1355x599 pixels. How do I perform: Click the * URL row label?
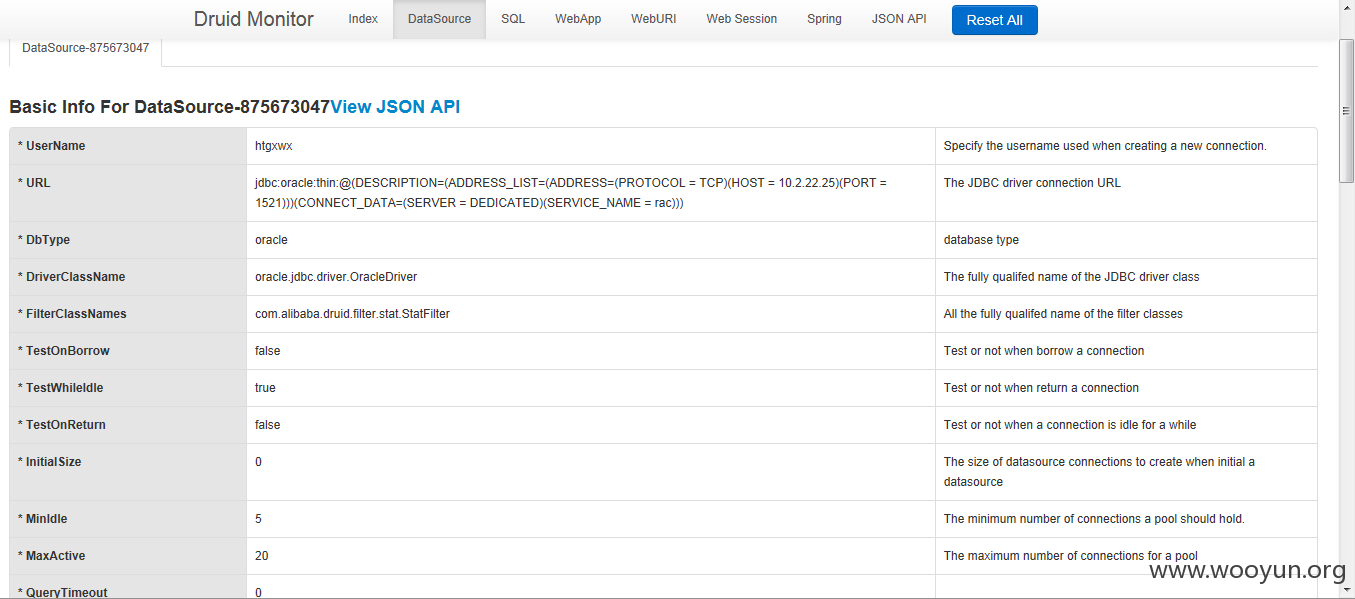(34, 183)
